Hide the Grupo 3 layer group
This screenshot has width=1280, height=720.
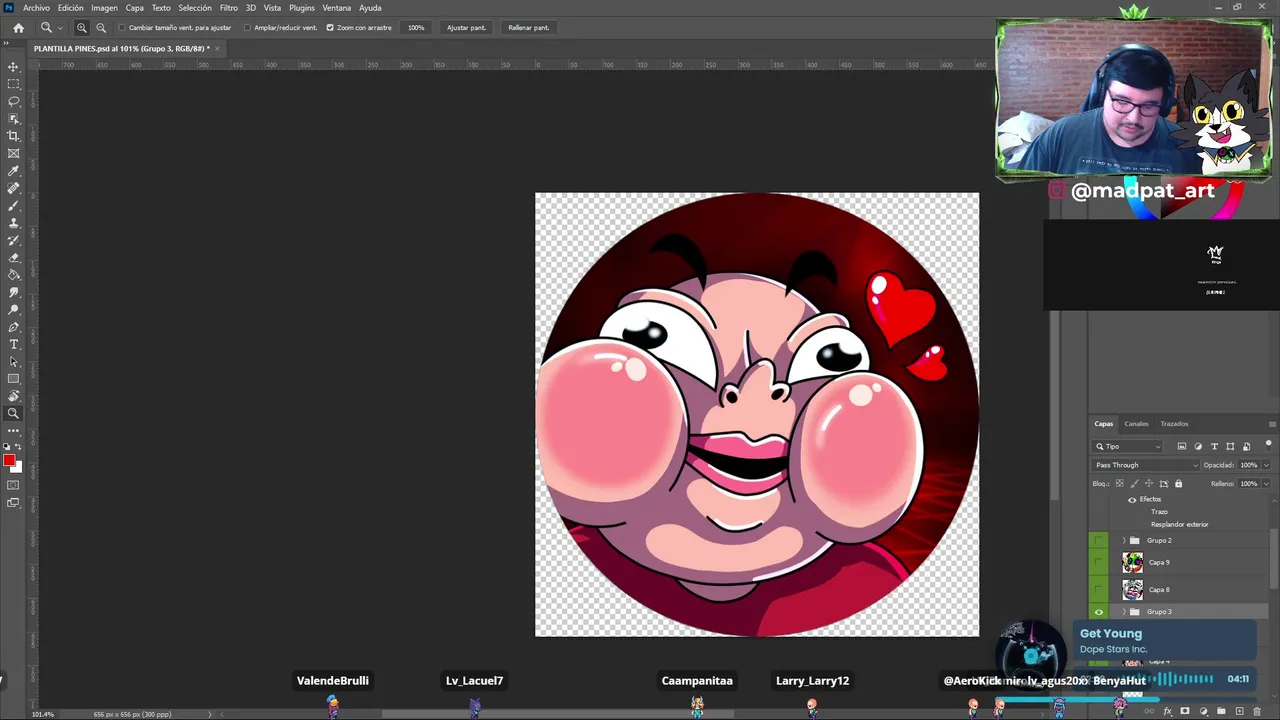pyautogui.click(x=1099, y=612)
